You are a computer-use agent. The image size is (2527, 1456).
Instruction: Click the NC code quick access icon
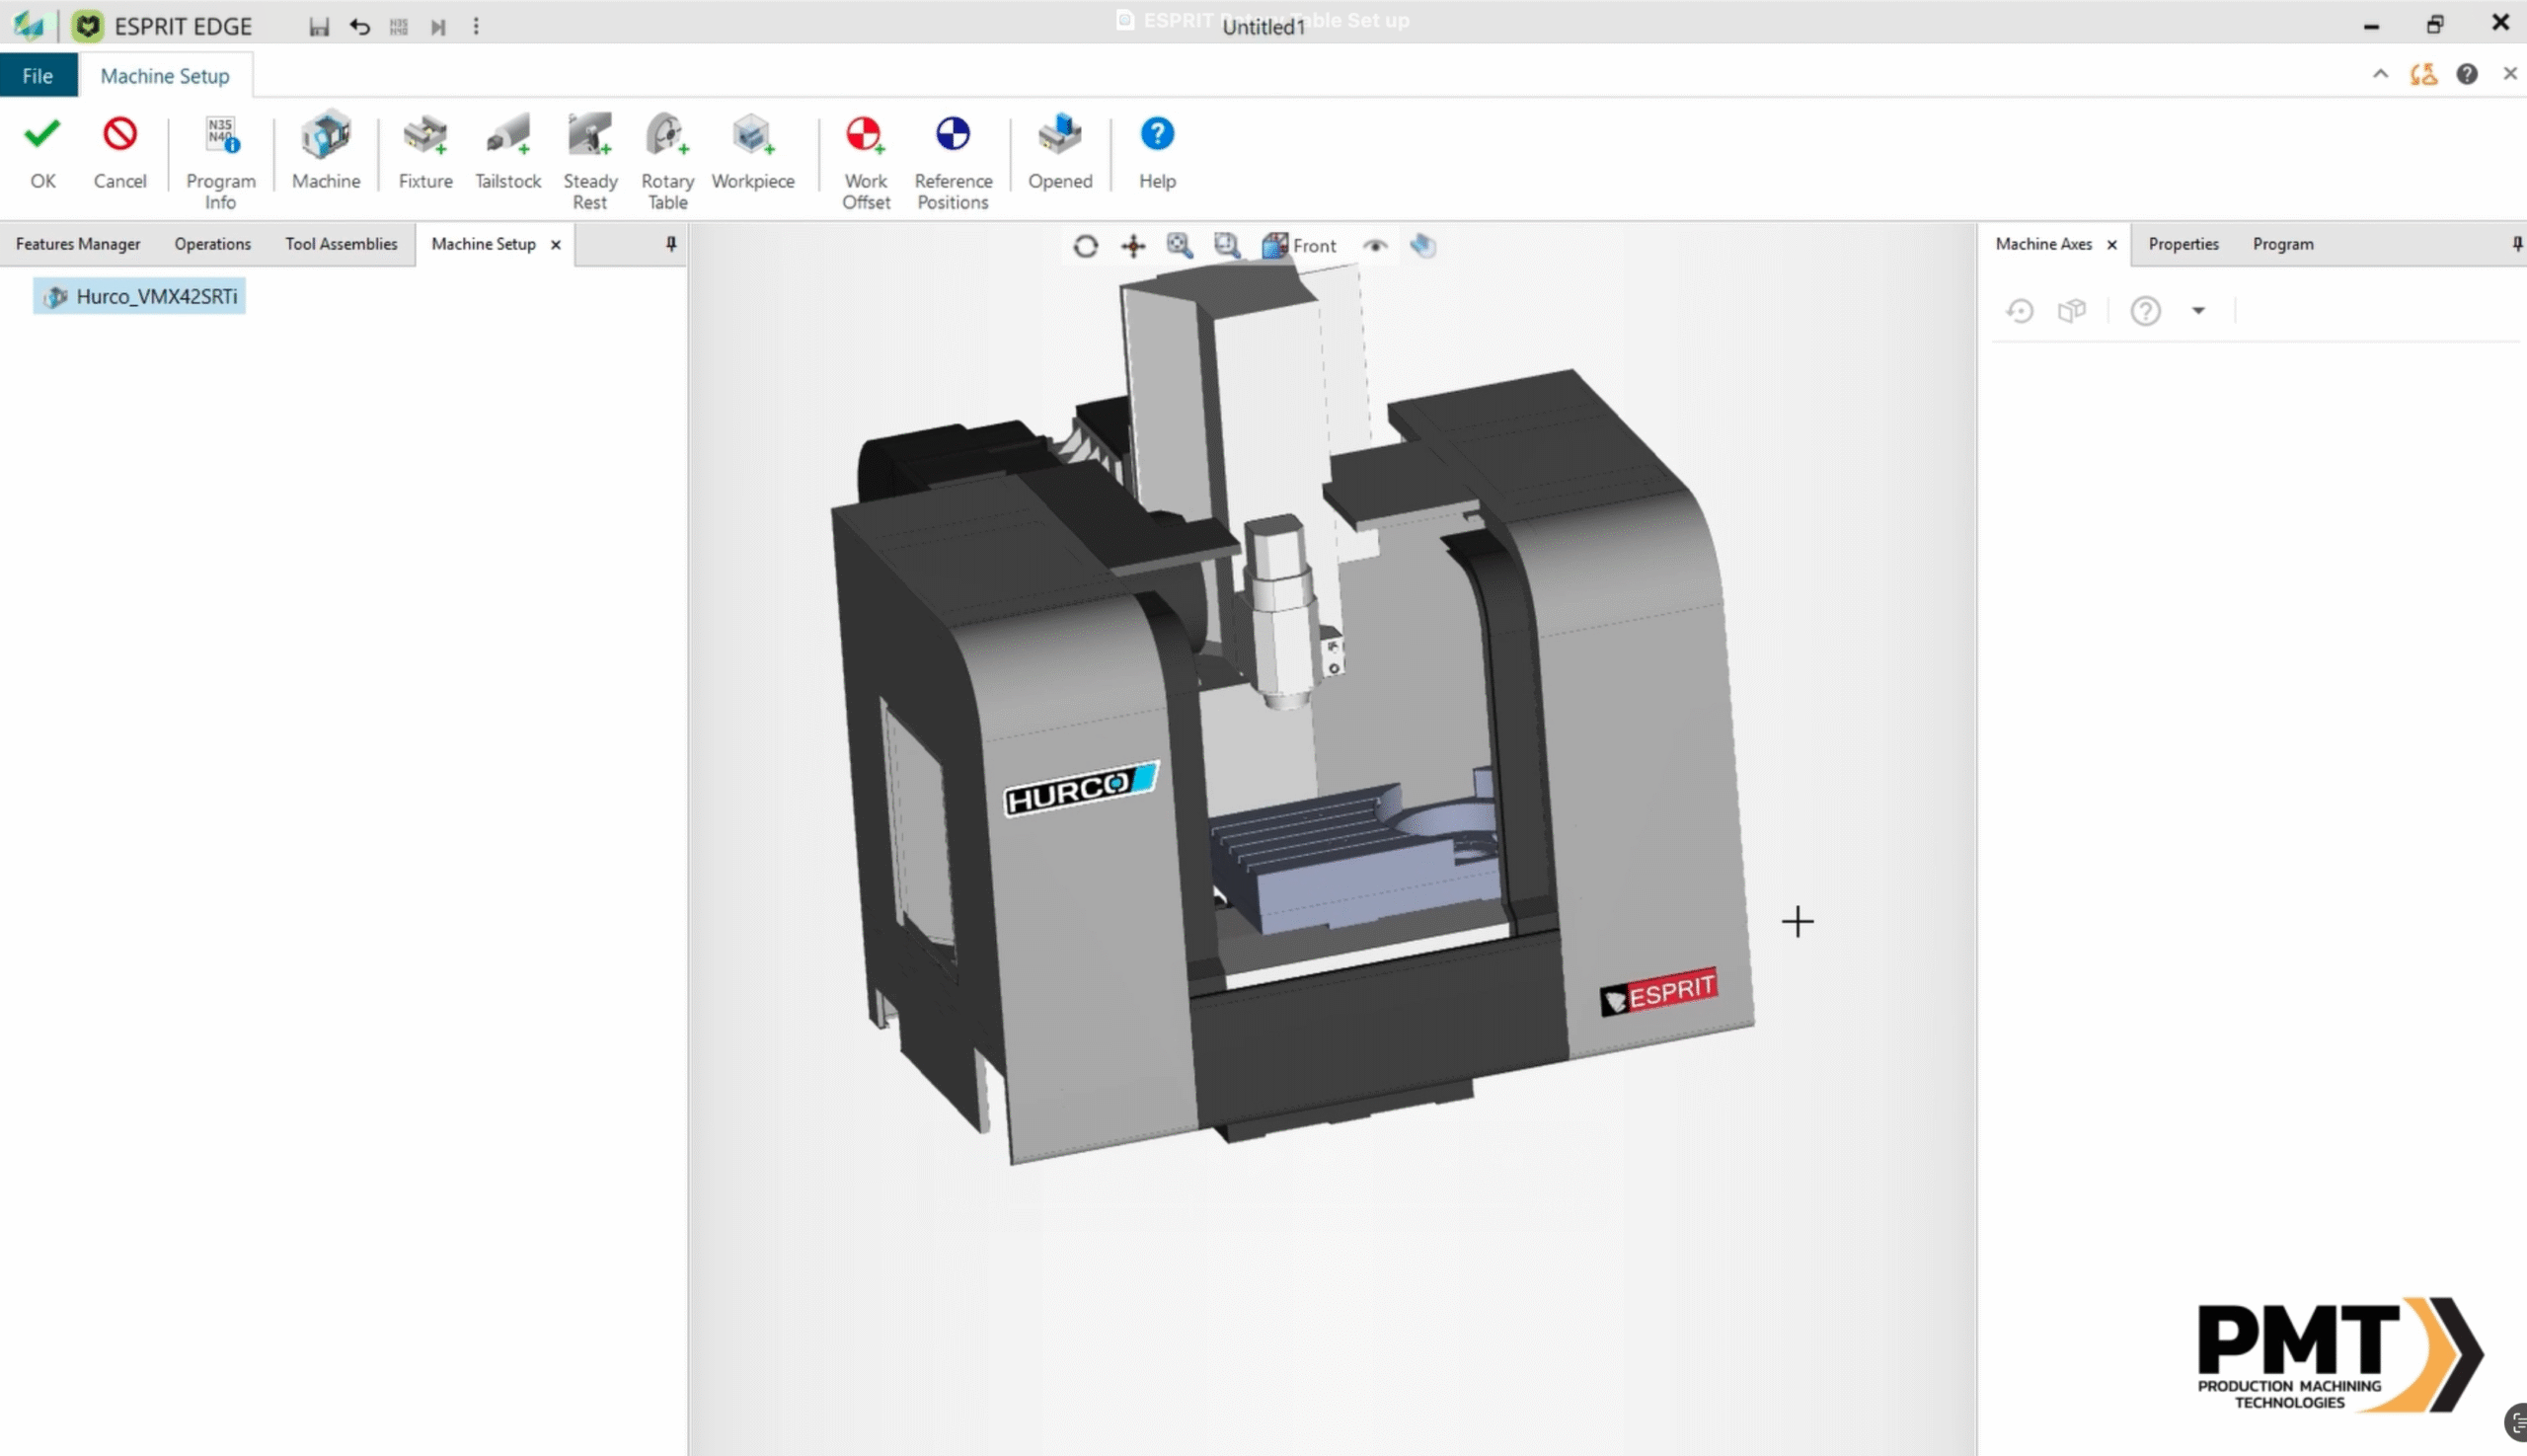[399, 27]
